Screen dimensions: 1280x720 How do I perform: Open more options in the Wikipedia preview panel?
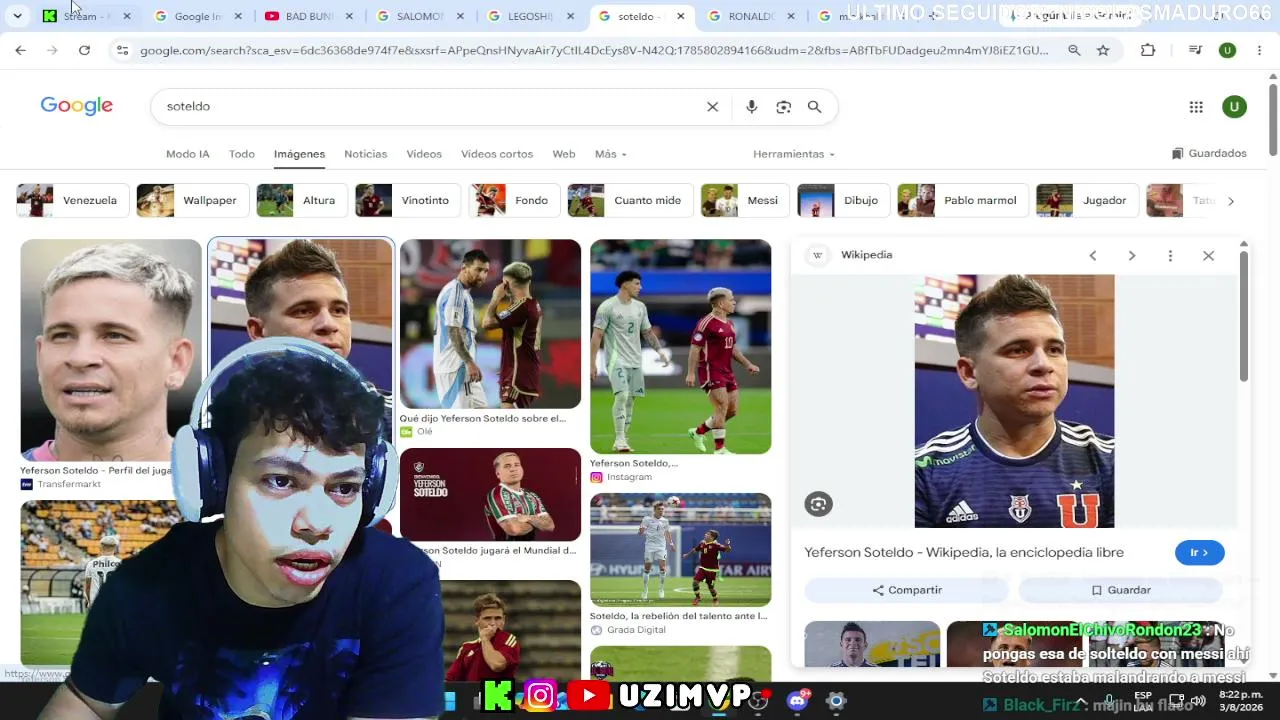point(1170,256)
